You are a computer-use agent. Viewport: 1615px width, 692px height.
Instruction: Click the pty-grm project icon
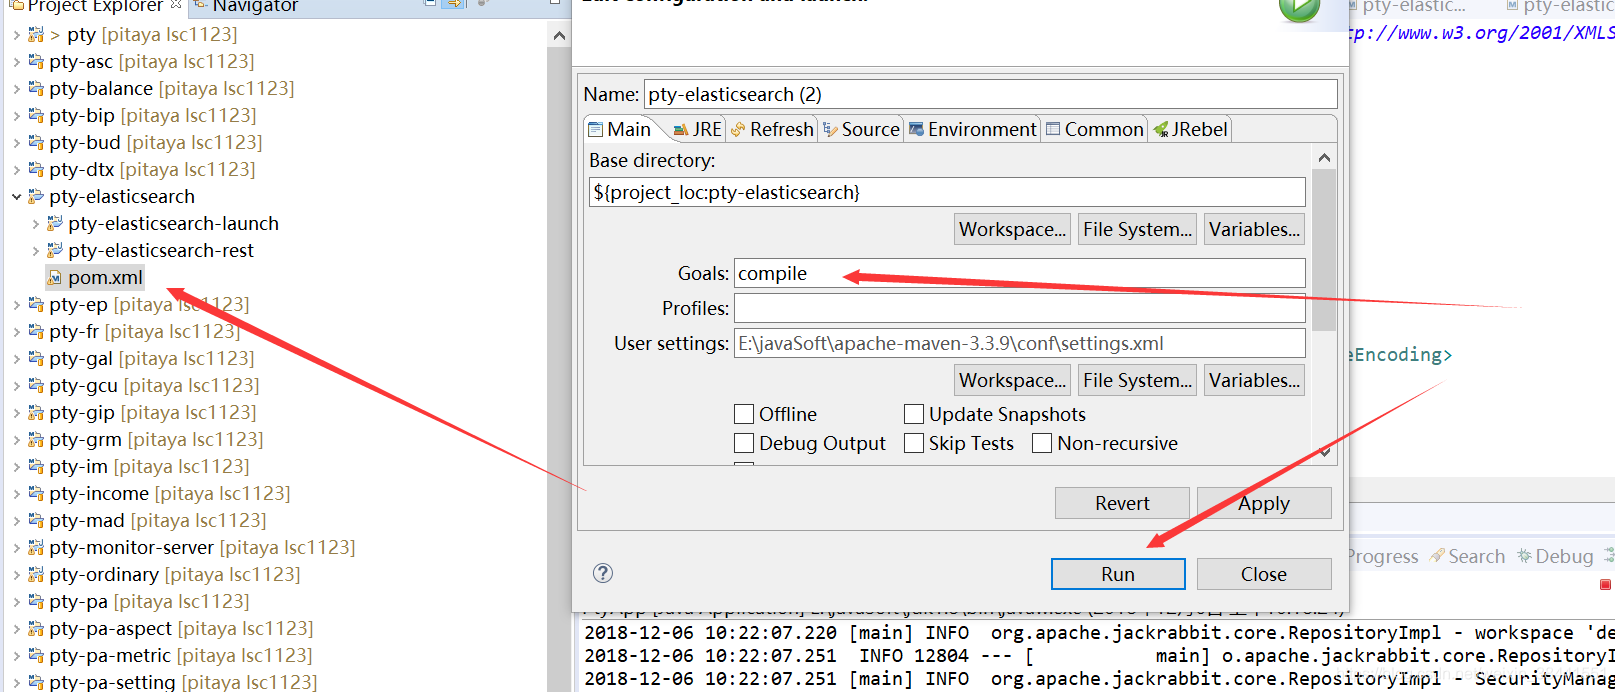36,439
